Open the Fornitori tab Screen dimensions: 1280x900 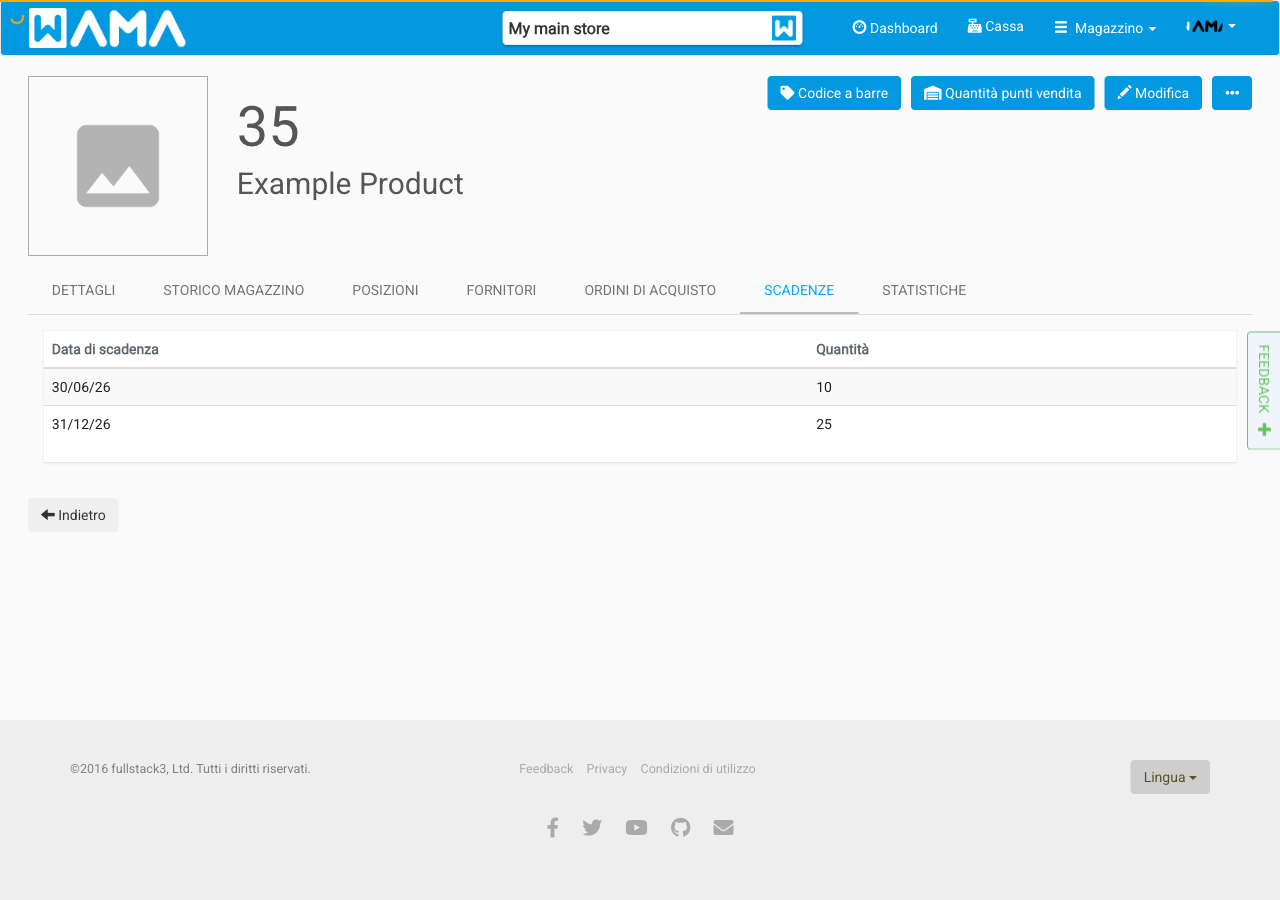click(x=501, y=290)
